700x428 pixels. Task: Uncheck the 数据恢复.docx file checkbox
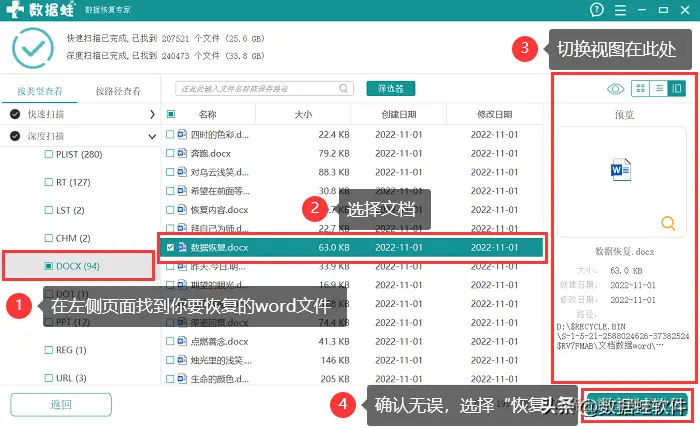click(x=170, y=247)
